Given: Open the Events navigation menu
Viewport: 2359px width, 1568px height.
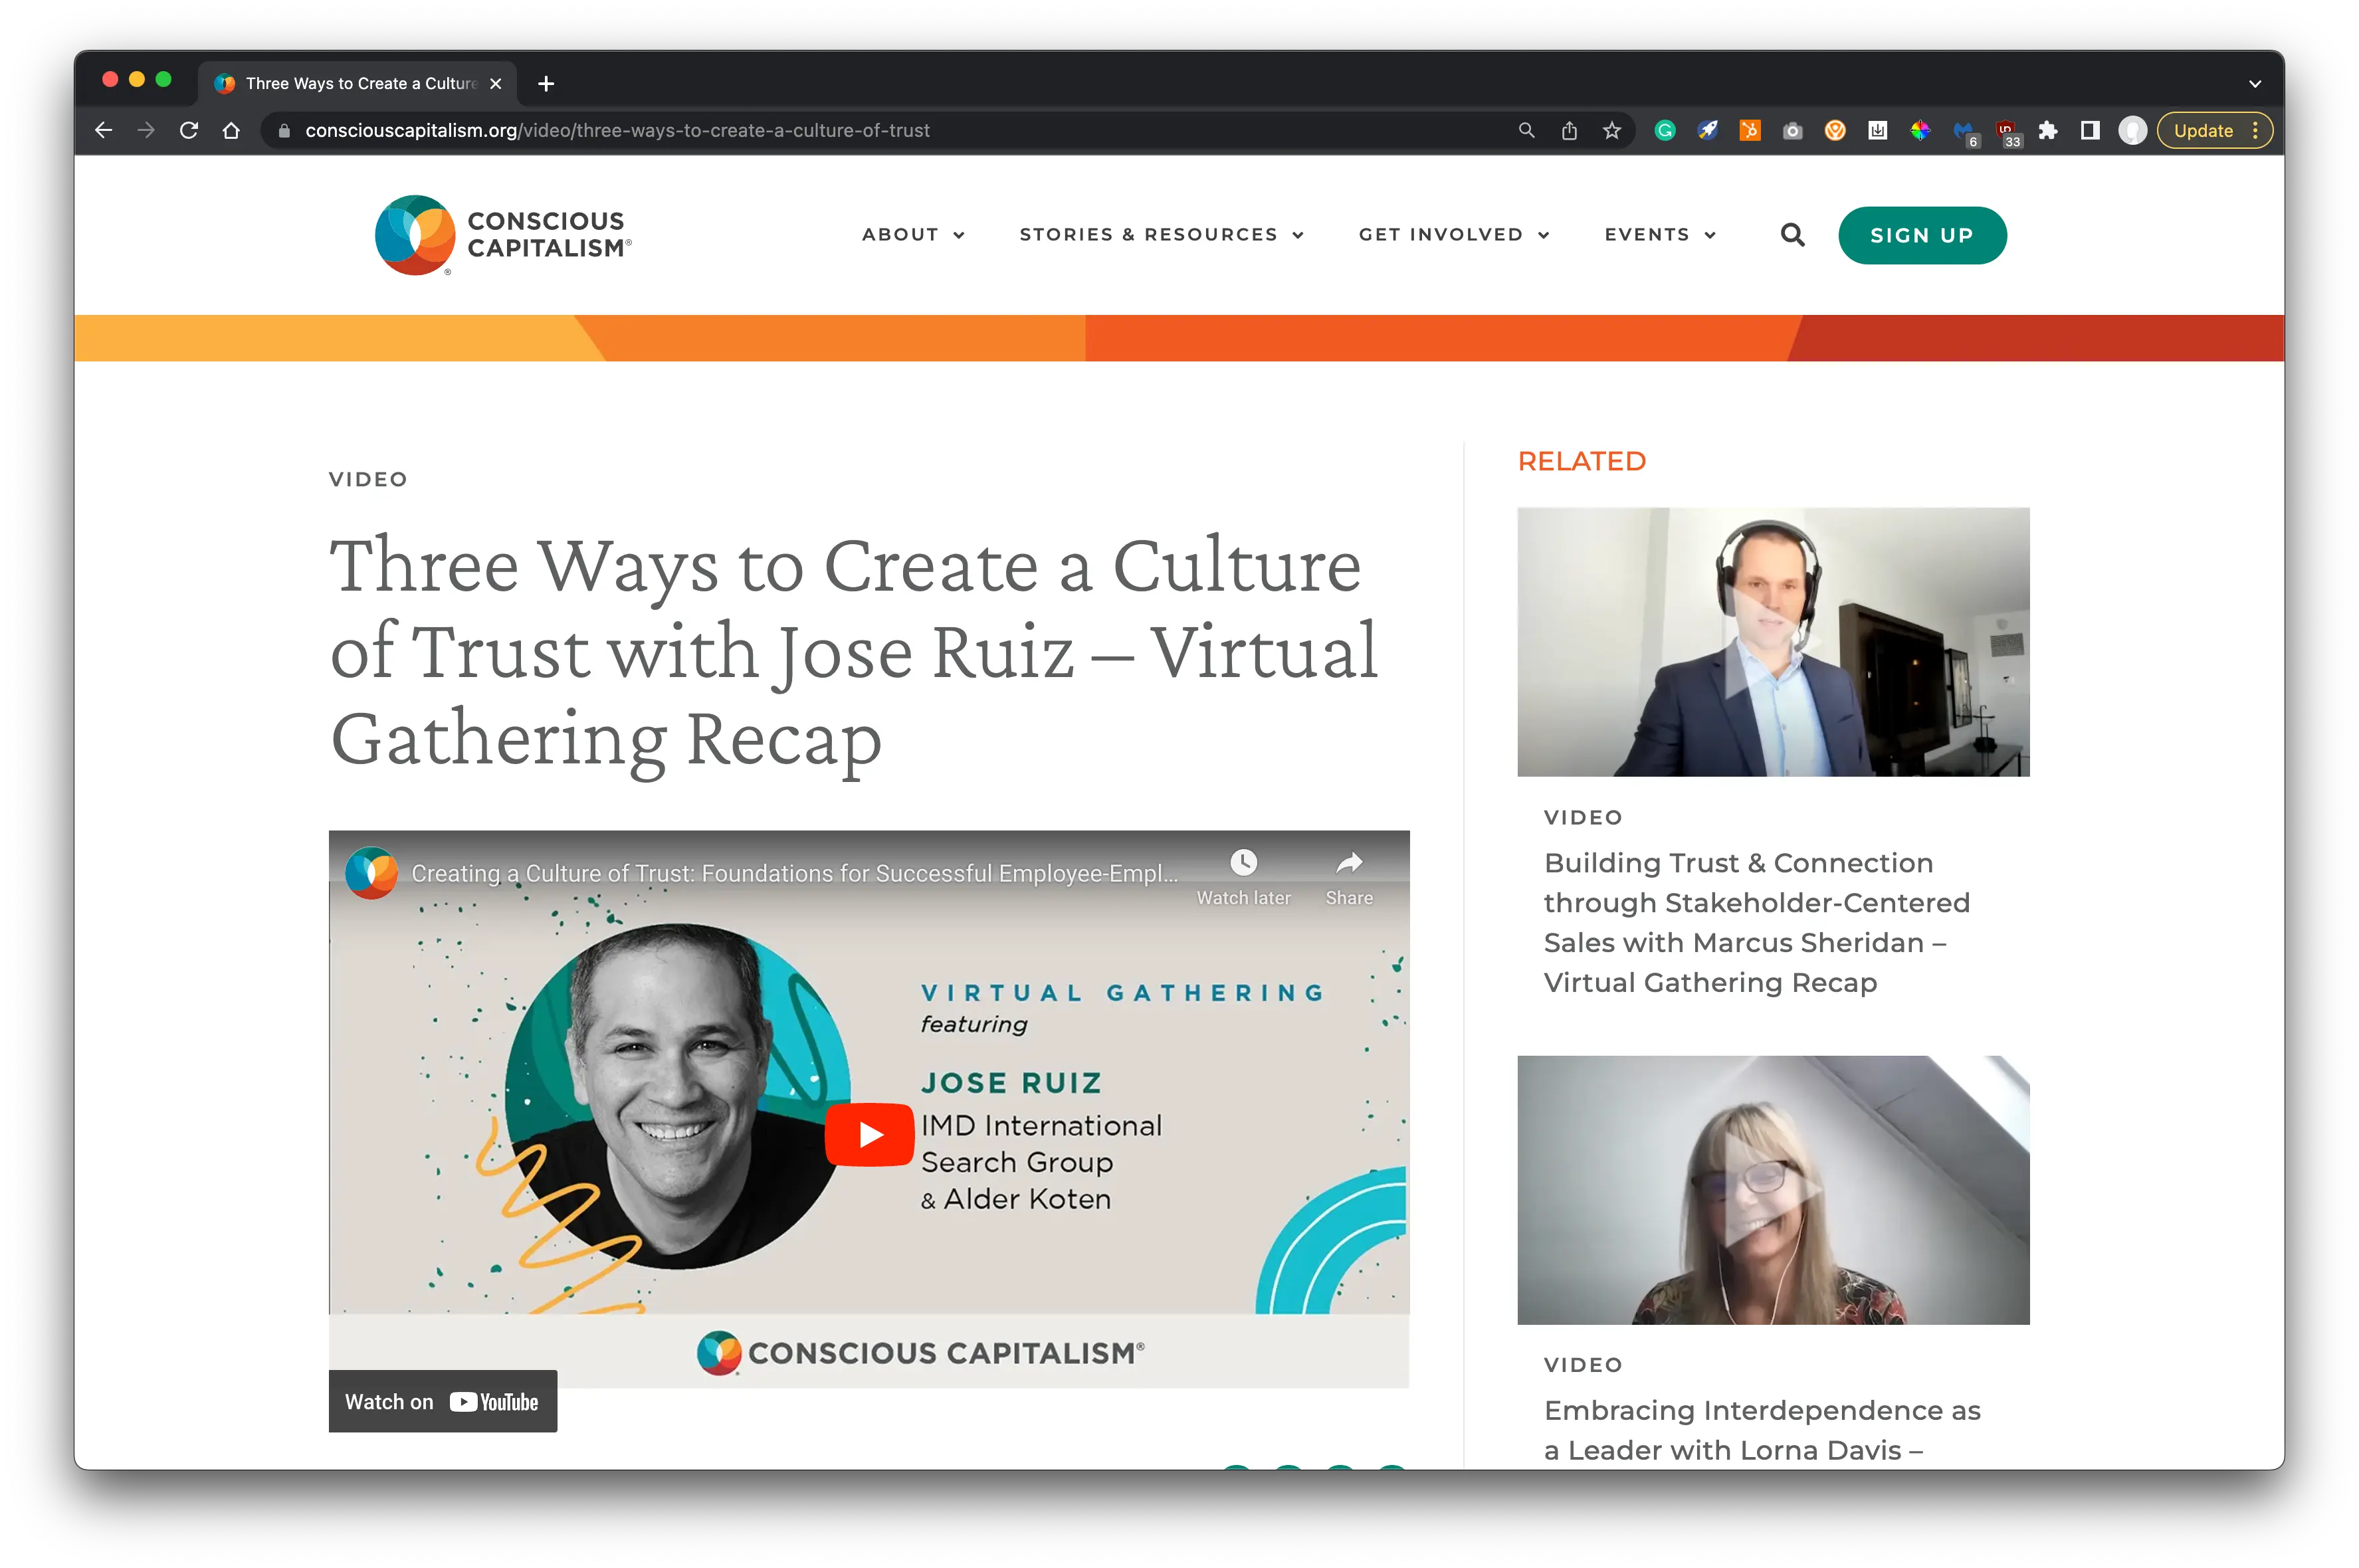Looking at the screenshot, I should point(1660,235).
